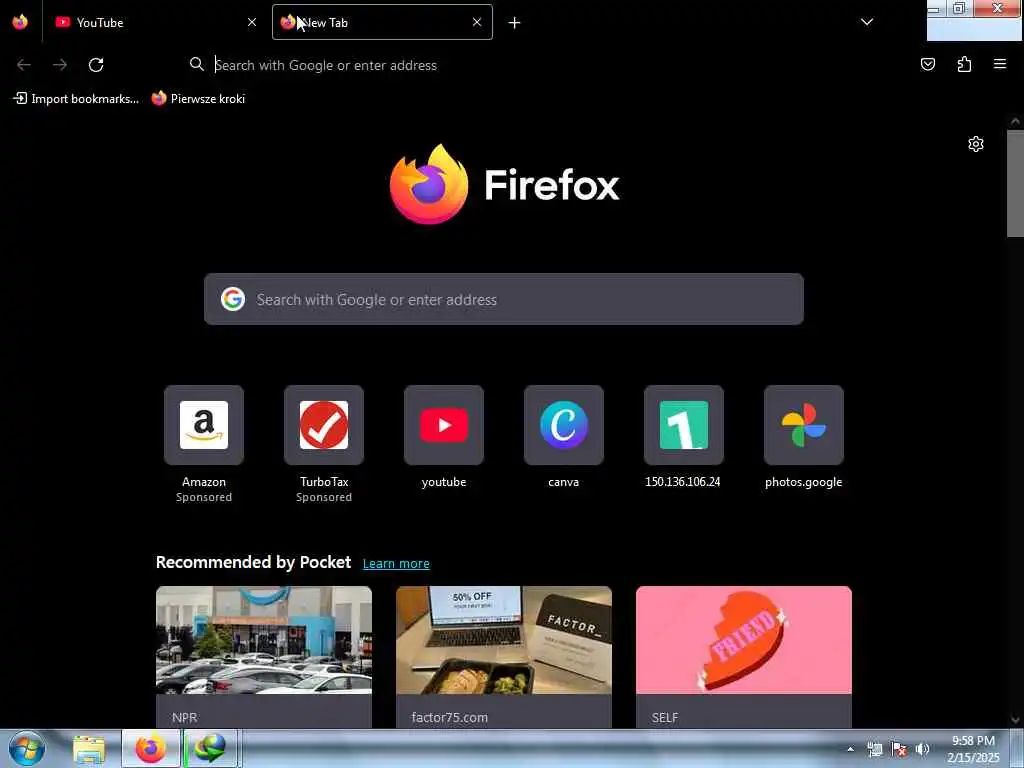
Task: Click the page search box with Google
Action: point(504,299)
